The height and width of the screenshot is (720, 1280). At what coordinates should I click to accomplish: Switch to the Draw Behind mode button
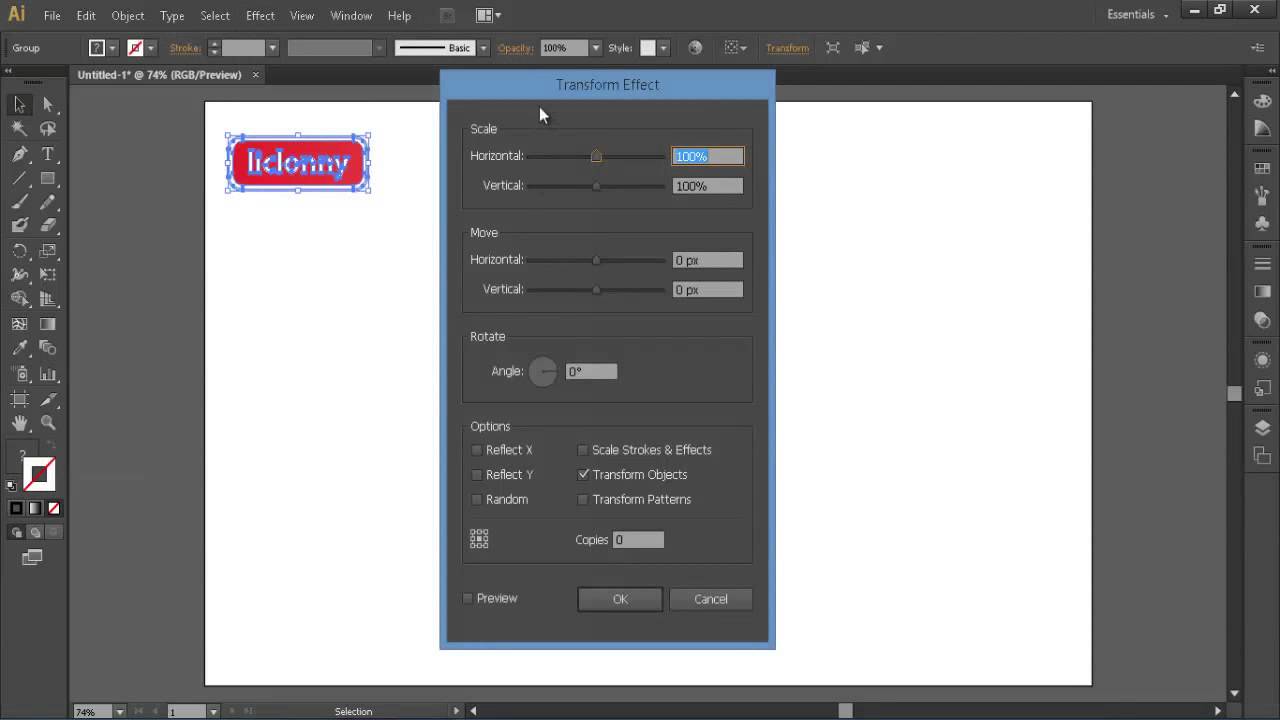tap(35, 533)
